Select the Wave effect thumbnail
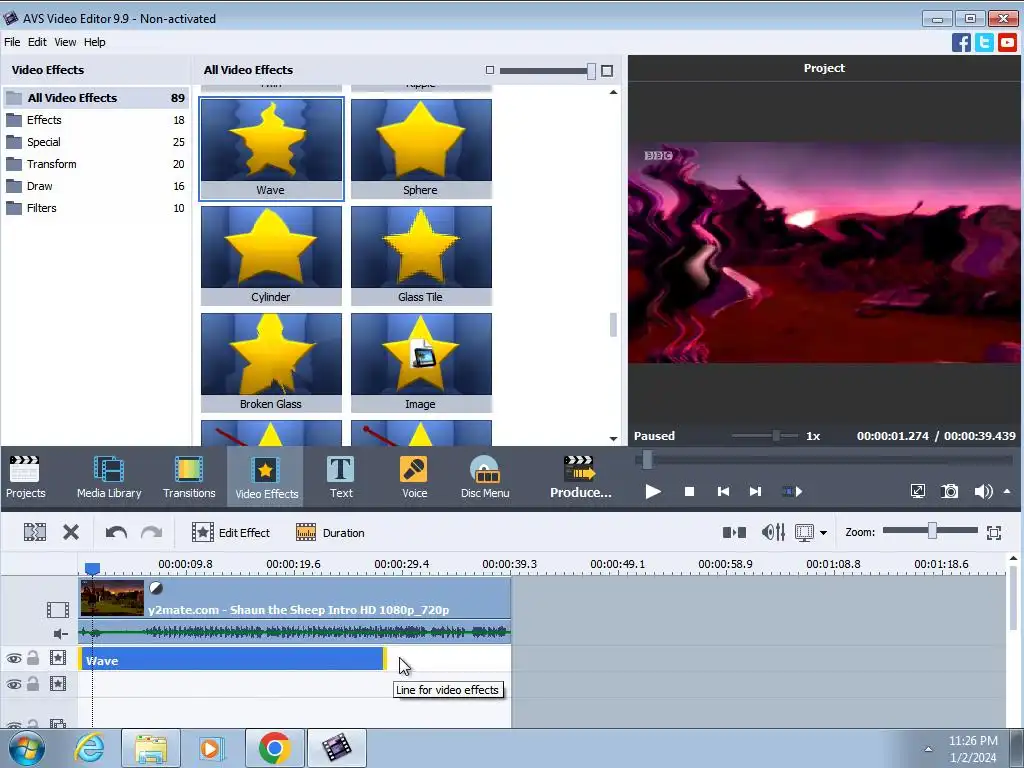Viewport: 1024px width, 768px height. pyautogui.click(x=271, y=149)
